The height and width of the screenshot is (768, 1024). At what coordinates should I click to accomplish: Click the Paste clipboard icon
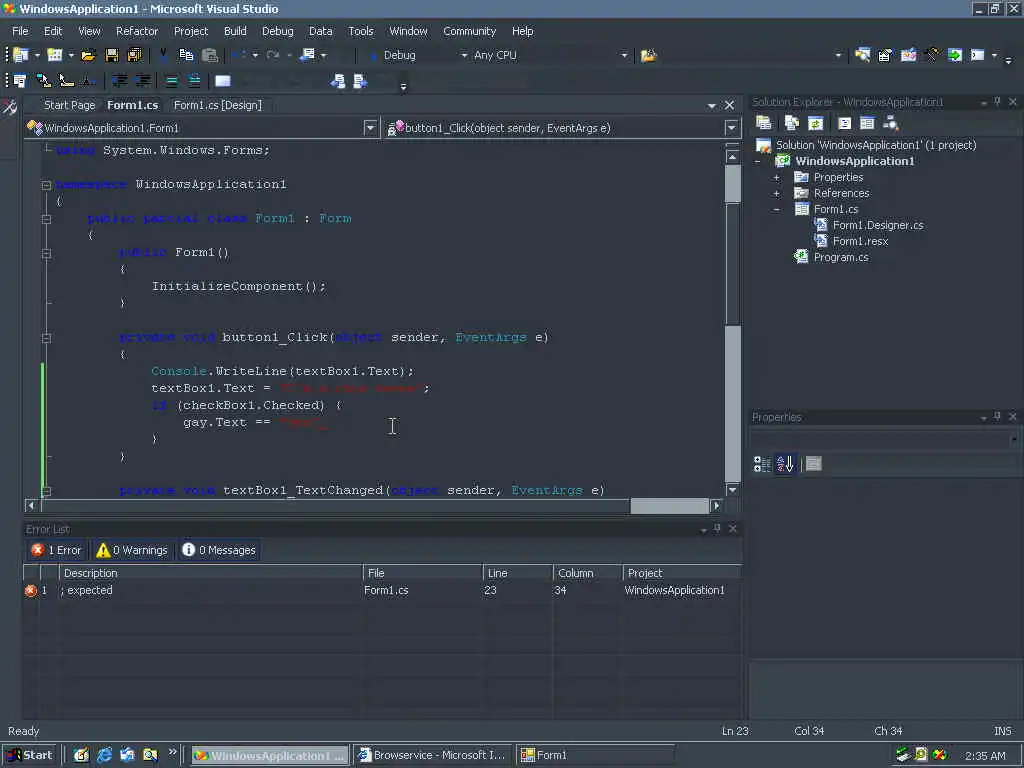click(x=210, y=56)
